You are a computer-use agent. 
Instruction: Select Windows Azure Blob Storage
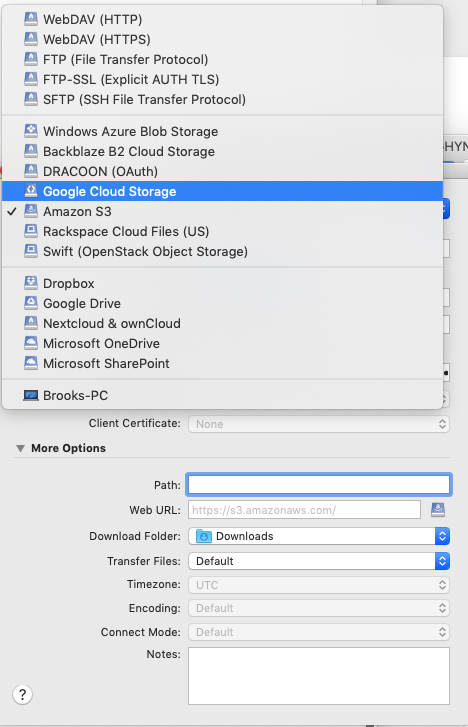(223, 131)
